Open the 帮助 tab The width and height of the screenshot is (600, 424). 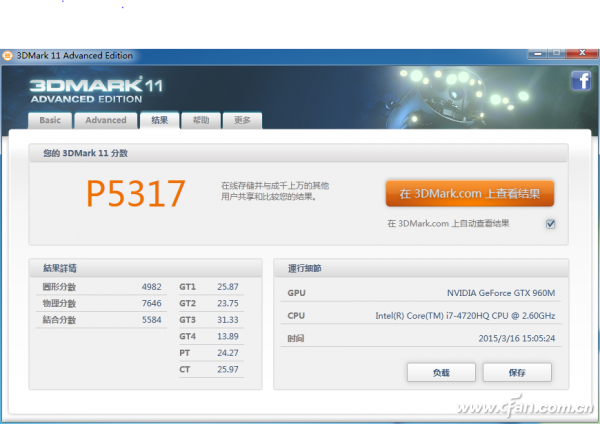click(x=201, y=120)
